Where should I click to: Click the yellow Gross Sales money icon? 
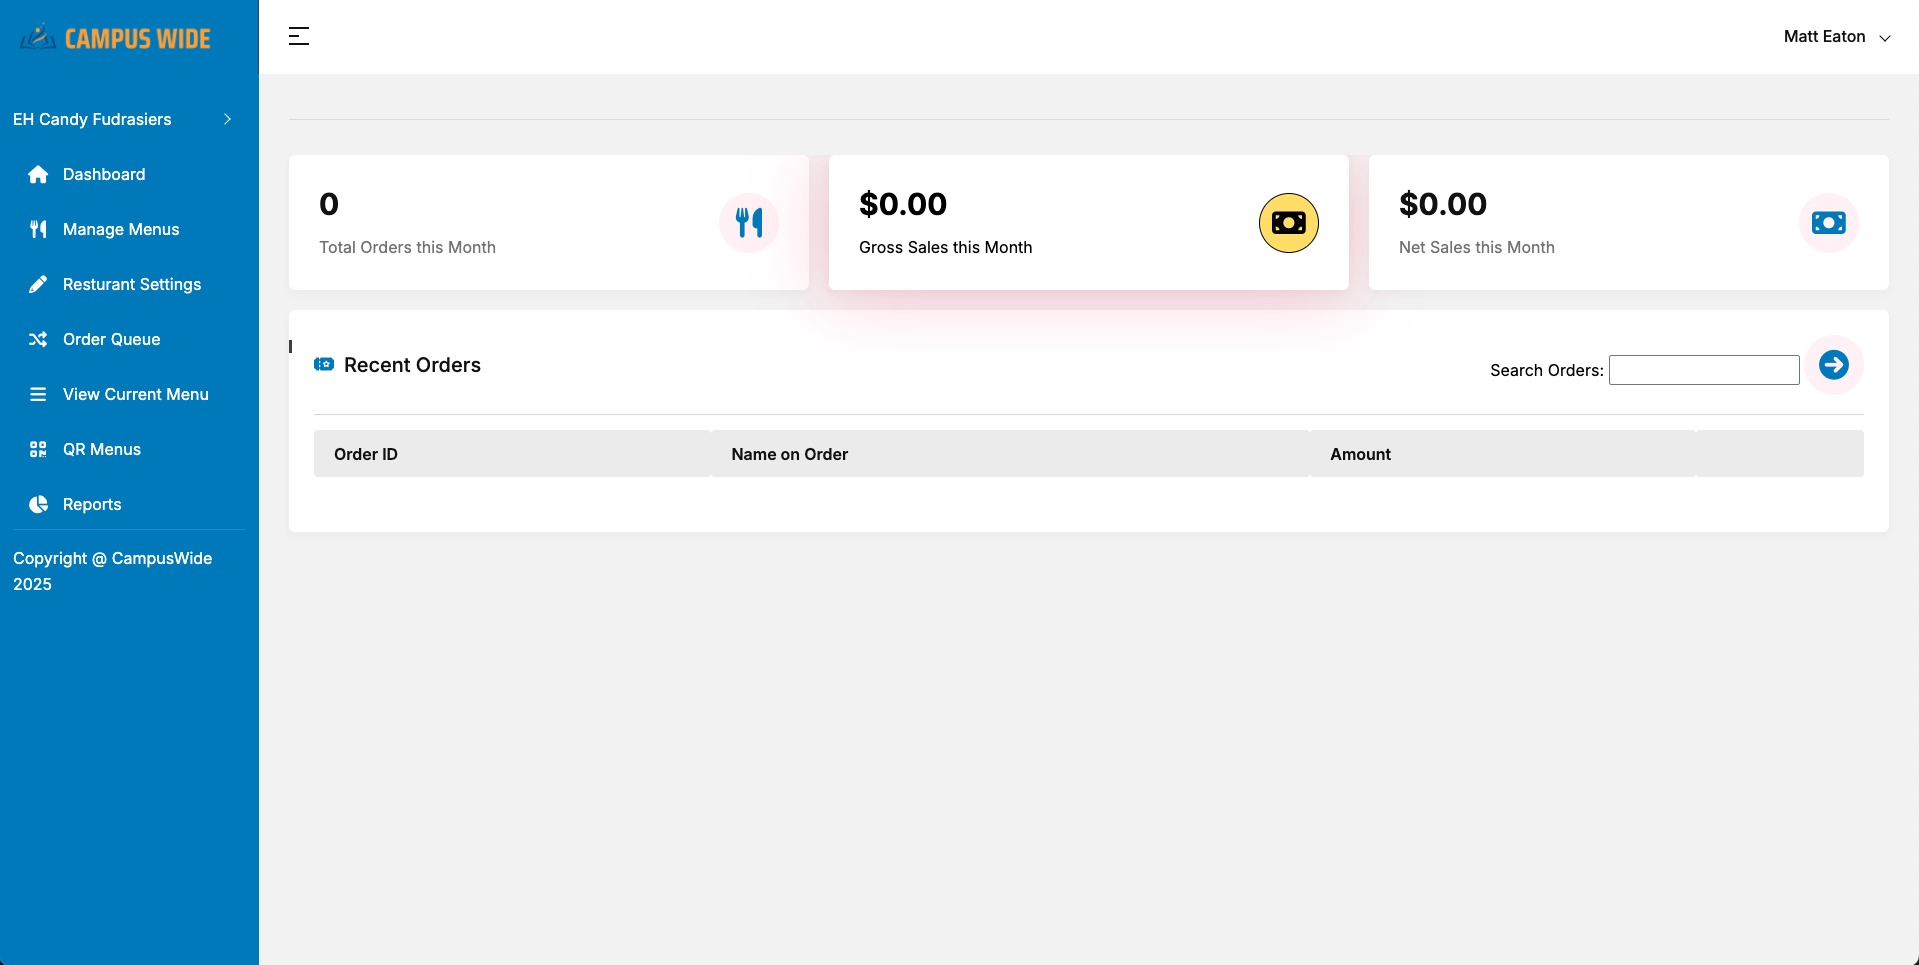[x=1288, y=223]
